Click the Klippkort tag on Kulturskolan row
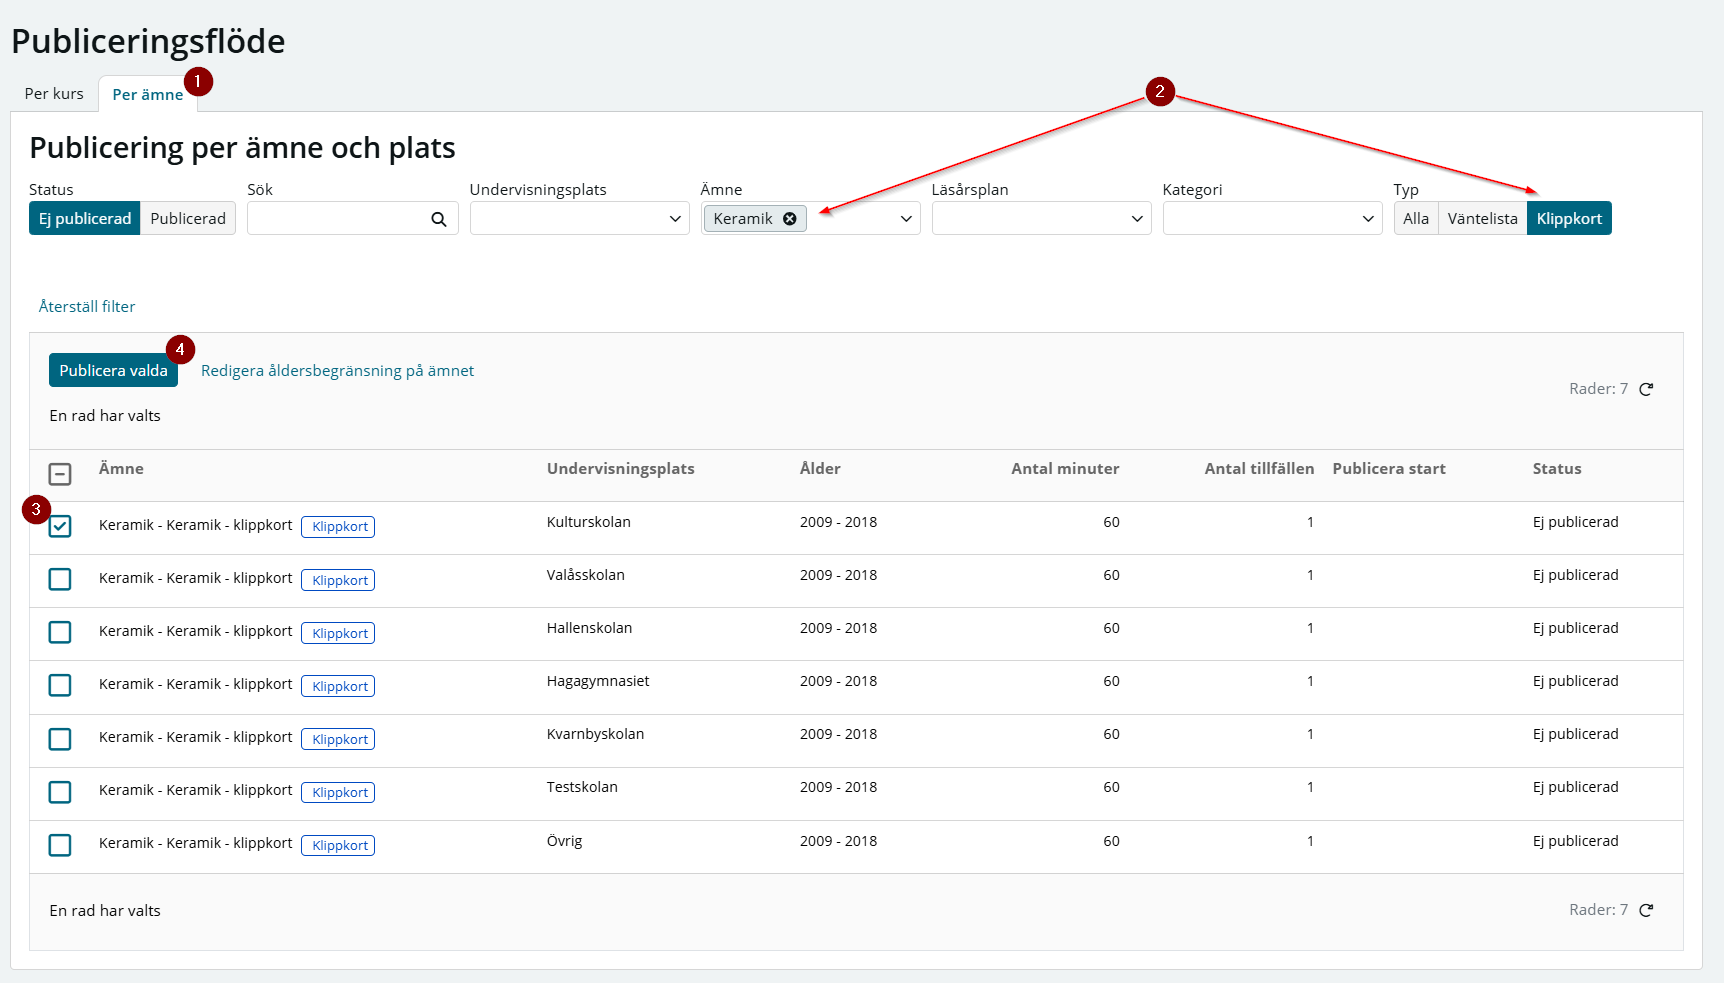Viewport: 1724px width, 983px height. point(338,527)
